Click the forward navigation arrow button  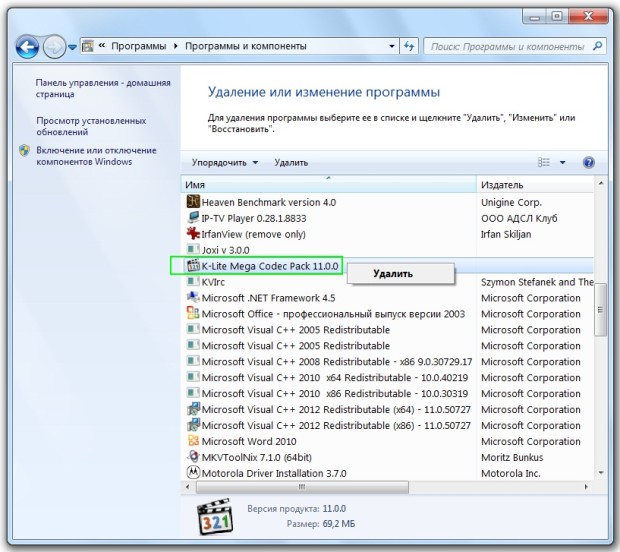point(54,47)
